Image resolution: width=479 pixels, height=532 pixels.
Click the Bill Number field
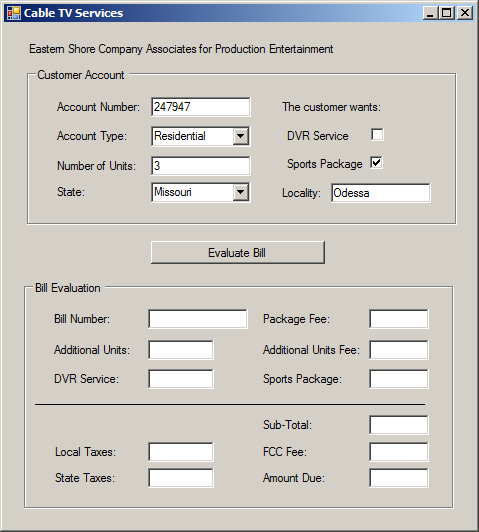tap(198, 319)
